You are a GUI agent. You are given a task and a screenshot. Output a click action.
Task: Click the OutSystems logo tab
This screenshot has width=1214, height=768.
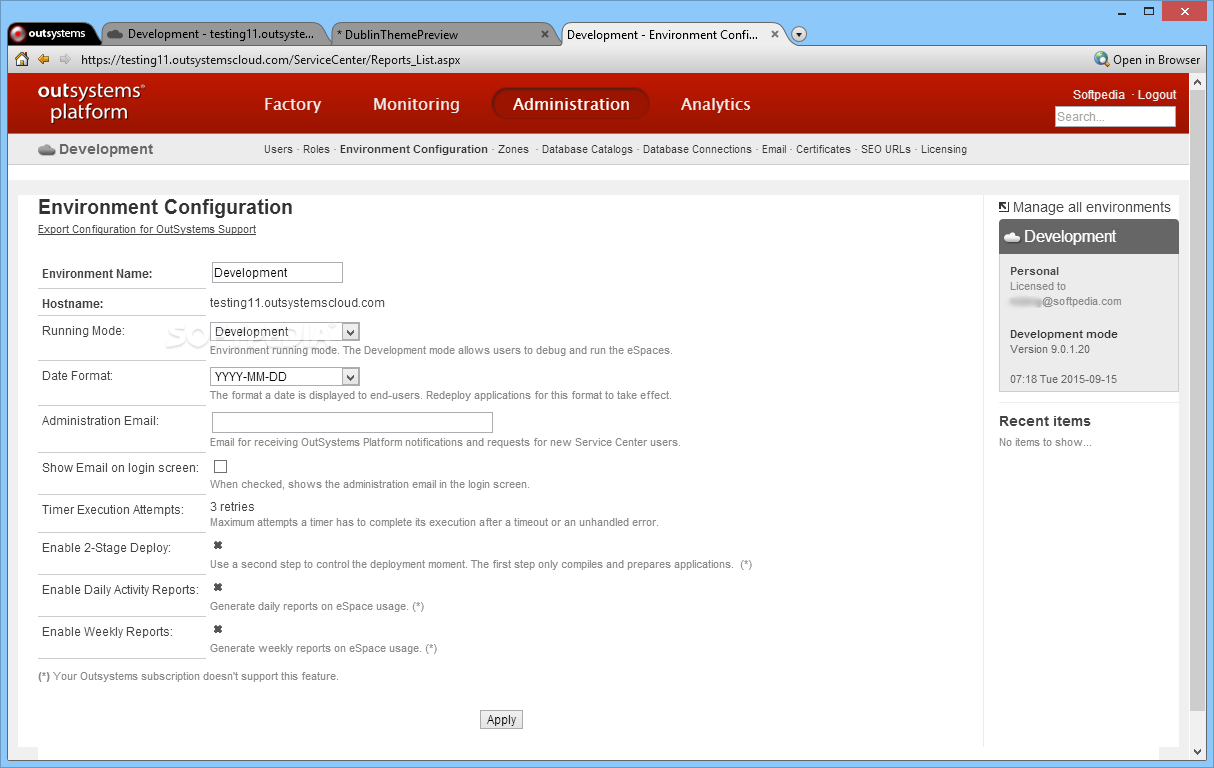point(52,33)
